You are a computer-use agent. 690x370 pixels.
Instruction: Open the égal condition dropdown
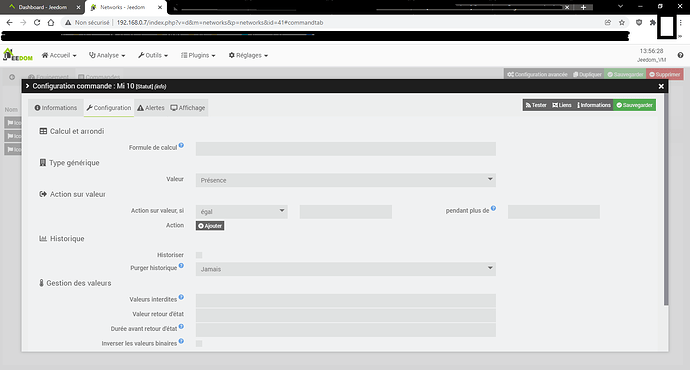coord(242,212)
